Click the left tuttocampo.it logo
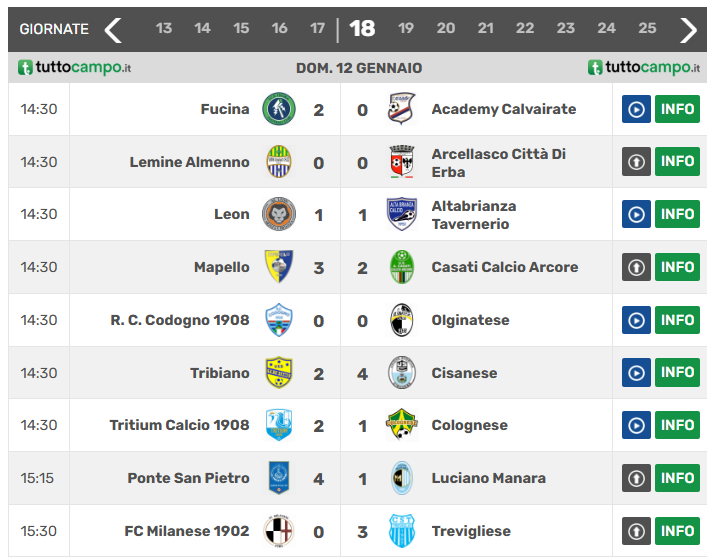 tap(74, 68)
